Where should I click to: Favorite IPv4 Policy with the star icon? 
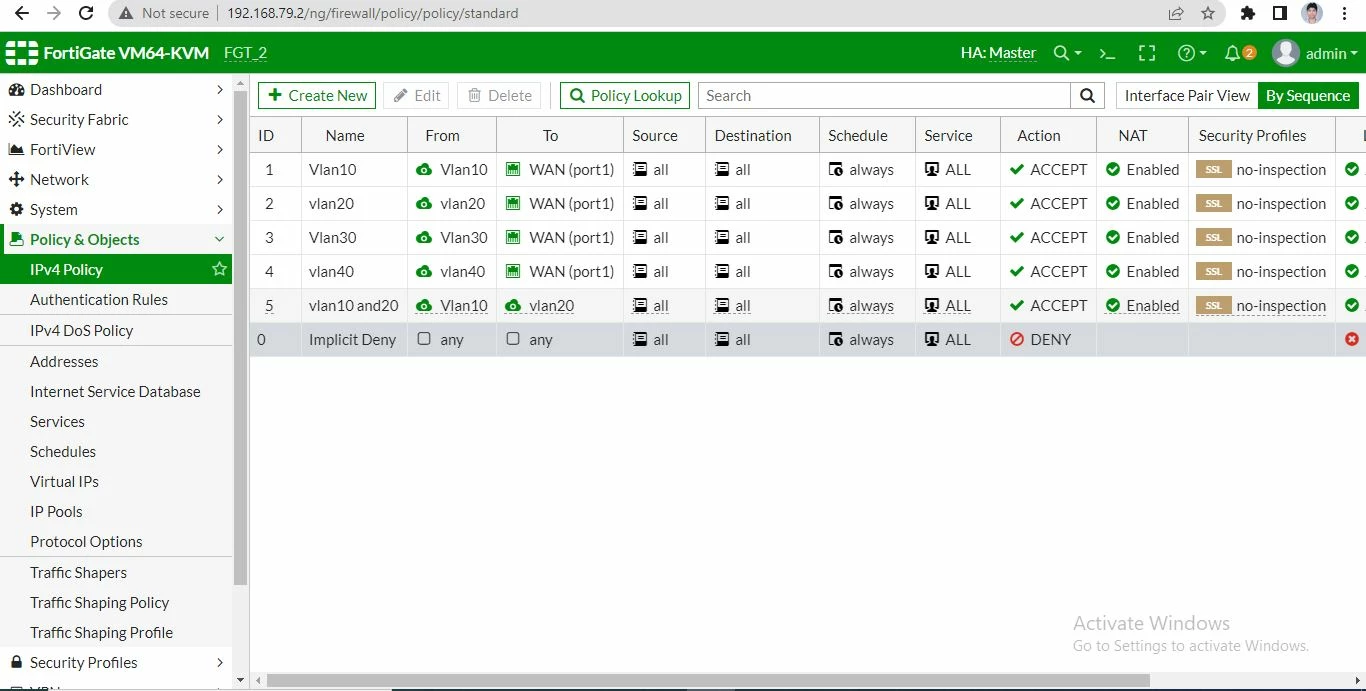click(x=219, y=269)
